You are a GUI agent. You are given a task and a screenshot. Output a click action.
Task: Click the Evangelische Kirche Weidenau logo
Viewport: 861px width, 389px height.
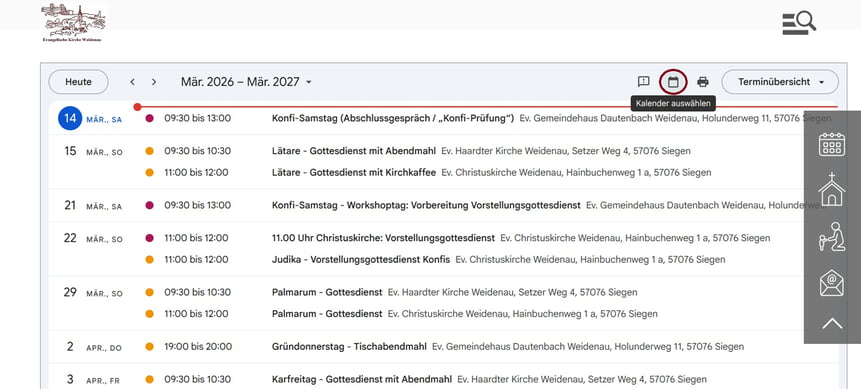74,23
